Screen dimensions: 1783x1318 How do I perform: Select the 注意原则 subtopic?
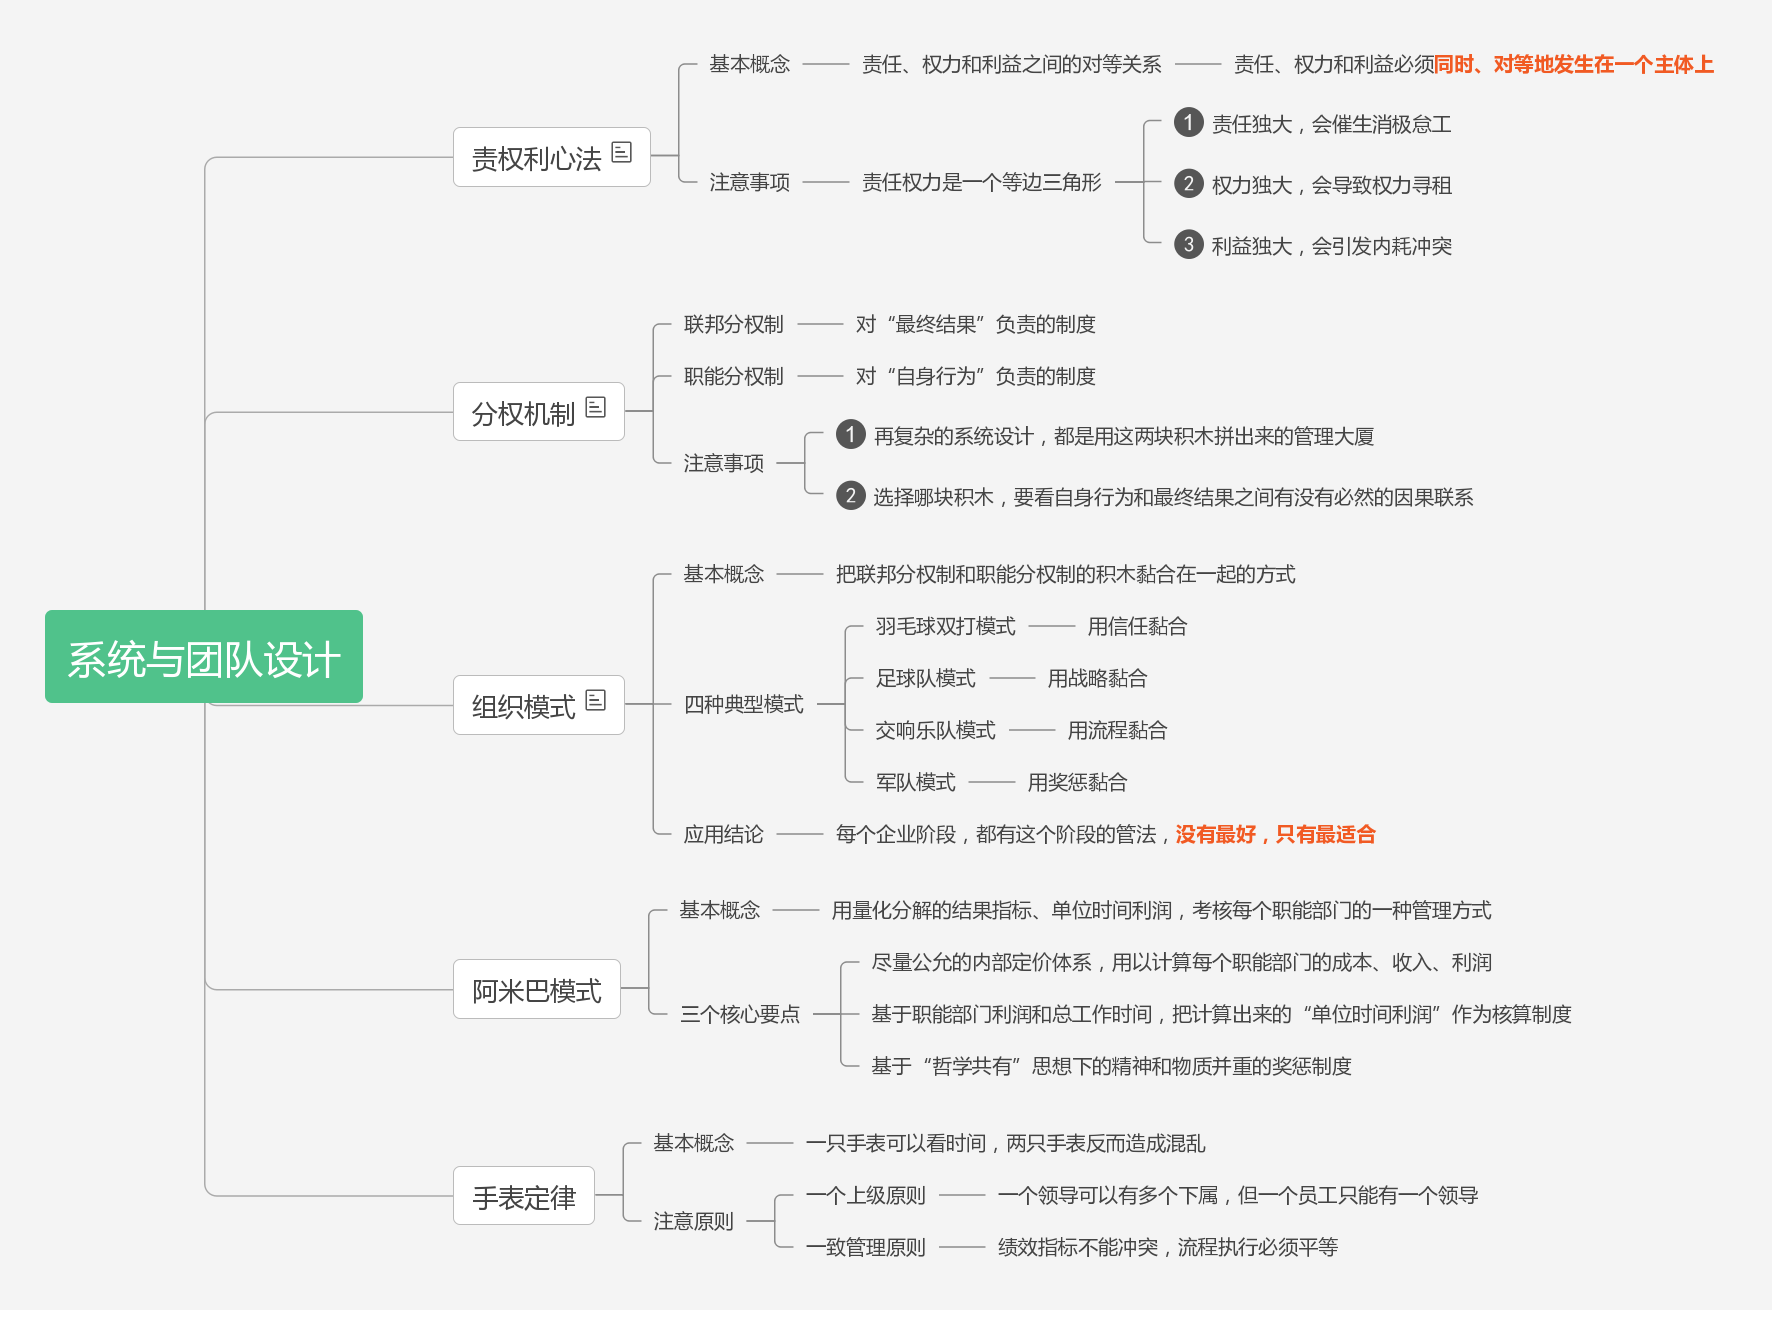tap(694, 1221)
